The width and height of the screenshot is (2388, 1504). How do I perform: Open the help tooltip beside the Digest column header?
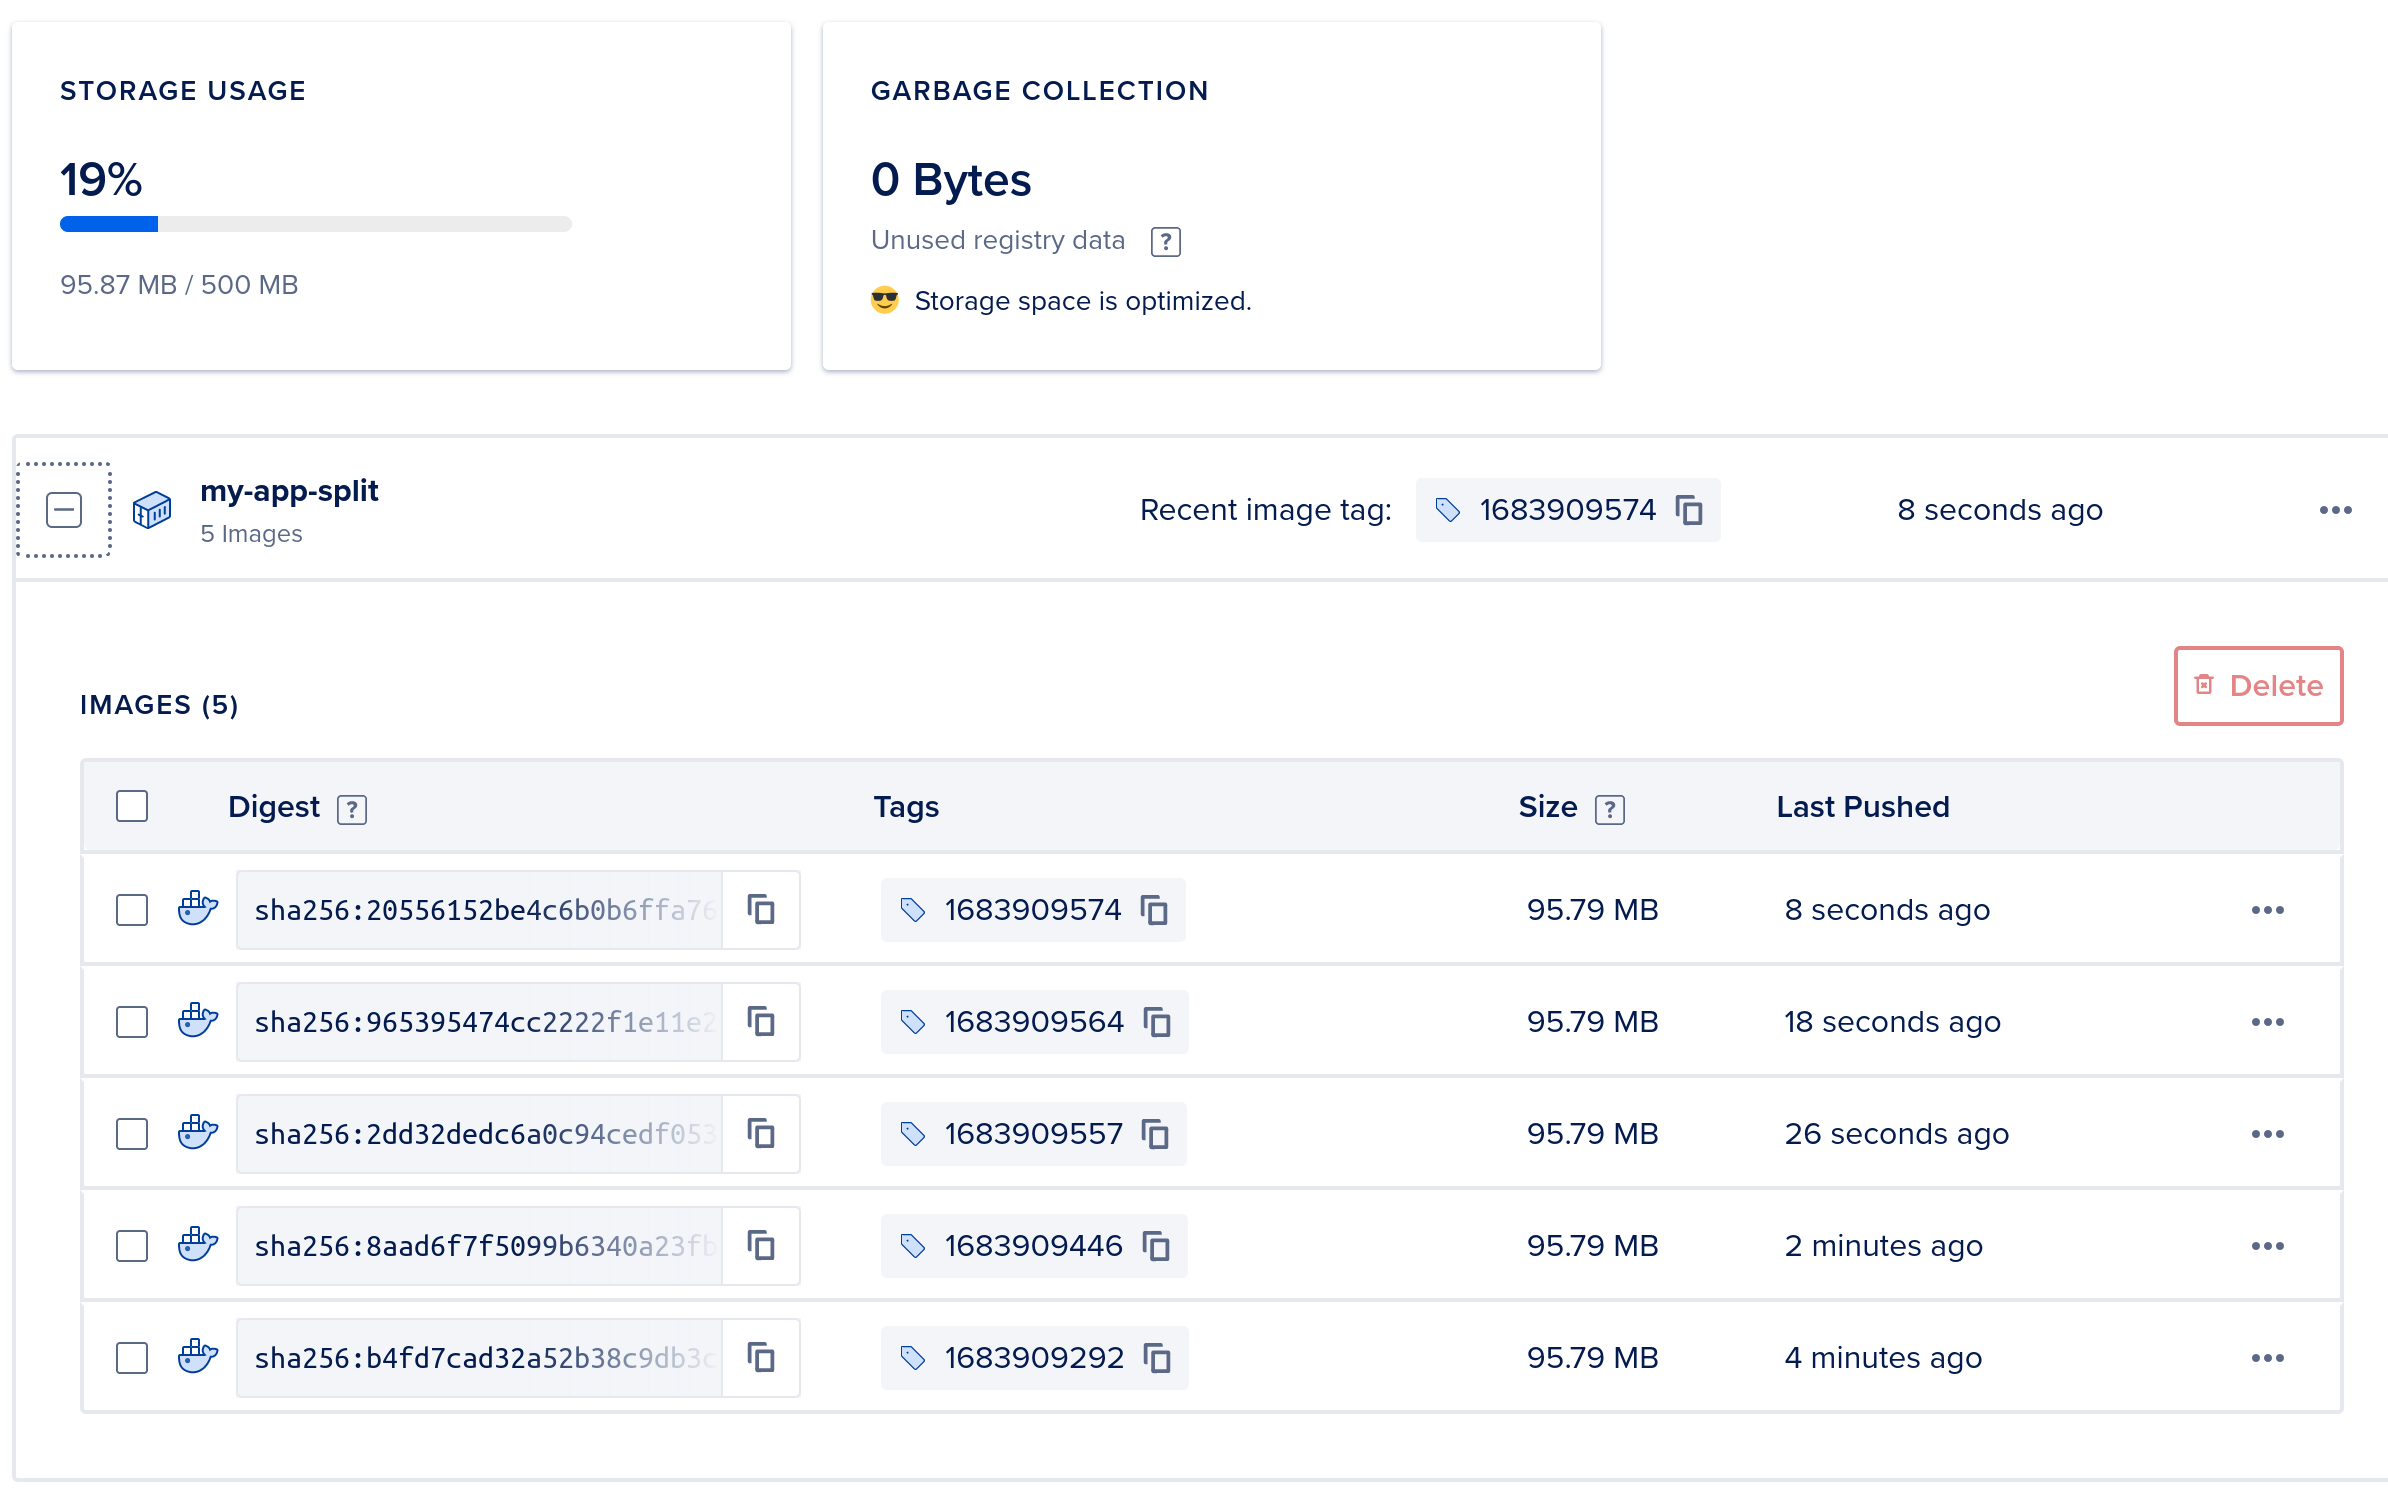tap(352, 809)
